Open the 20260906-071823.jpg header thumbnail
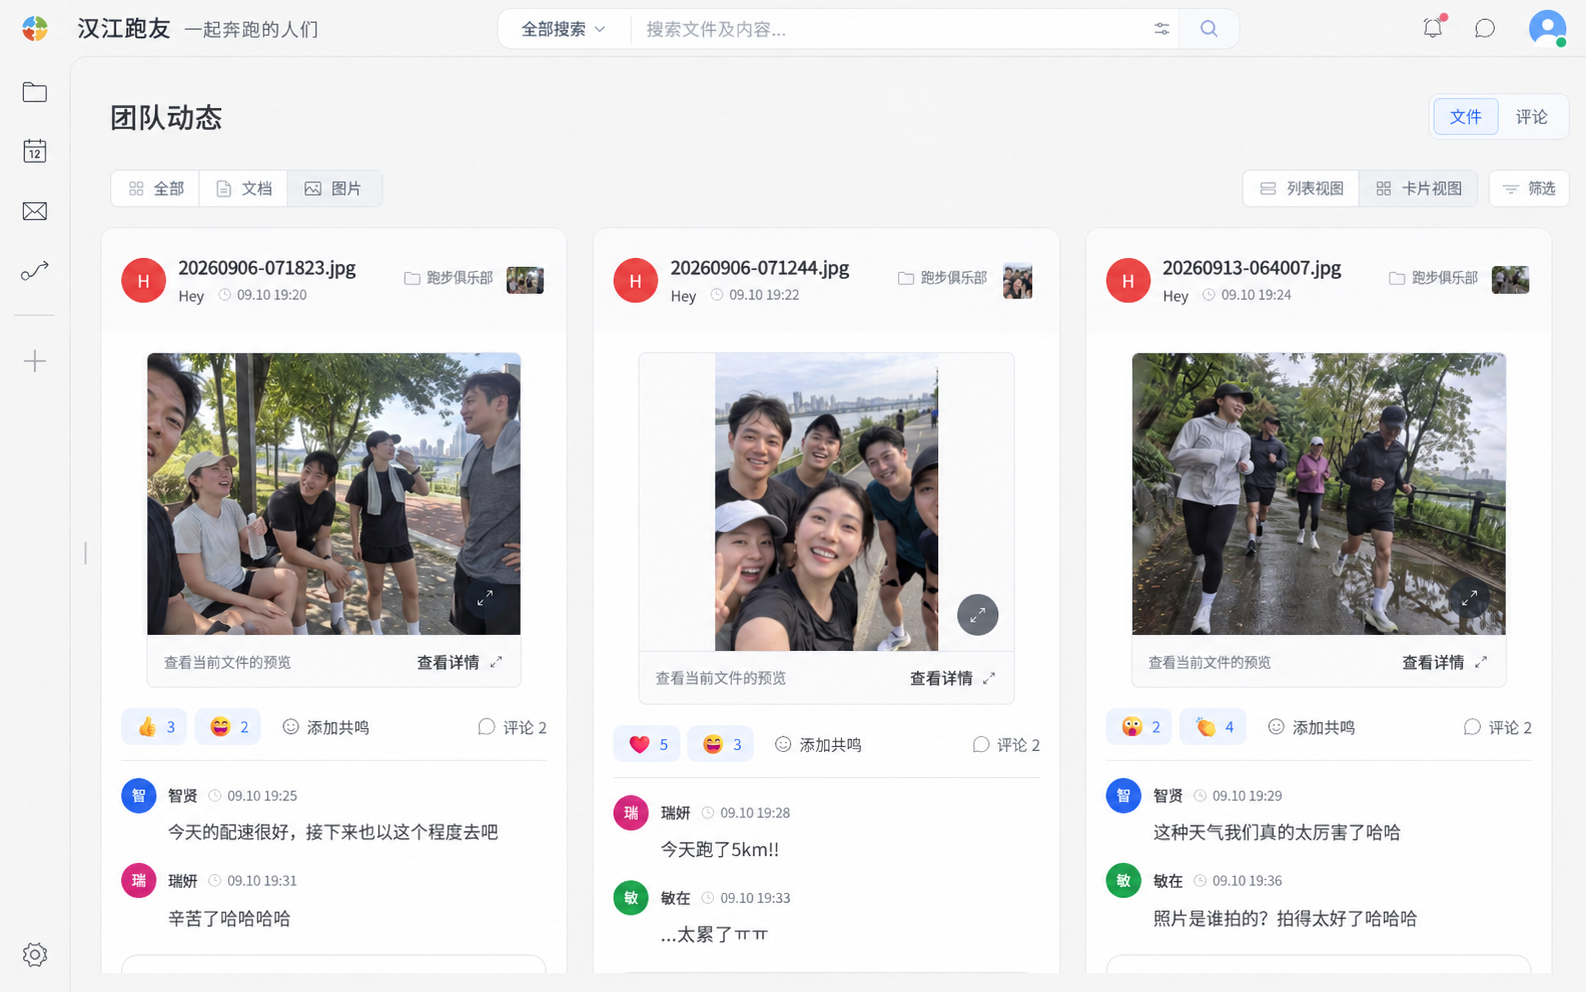 [525, 280]
